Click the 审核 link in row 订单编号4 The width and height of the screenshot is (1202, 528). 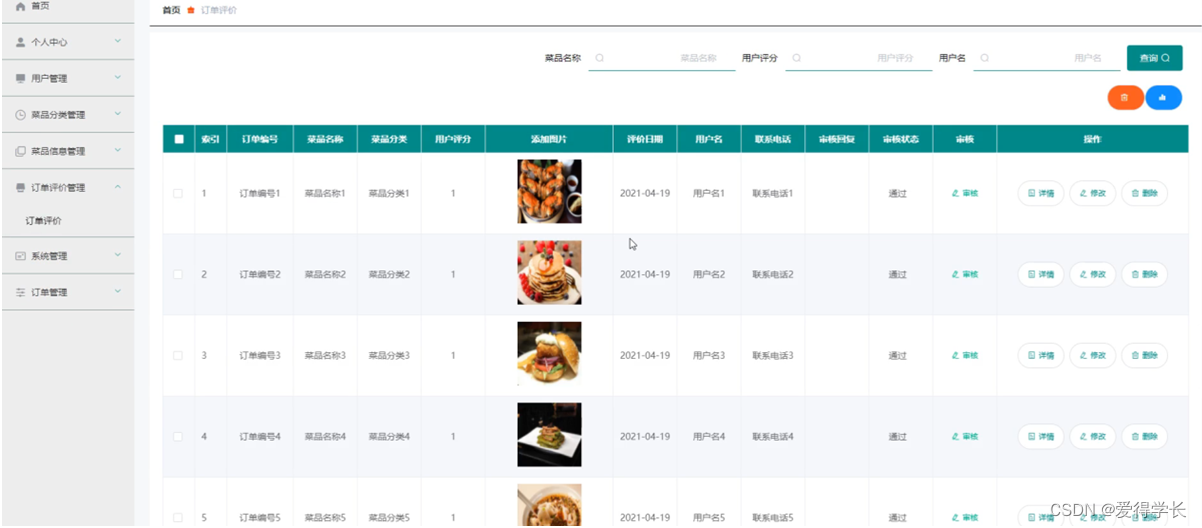coord(964,436)
